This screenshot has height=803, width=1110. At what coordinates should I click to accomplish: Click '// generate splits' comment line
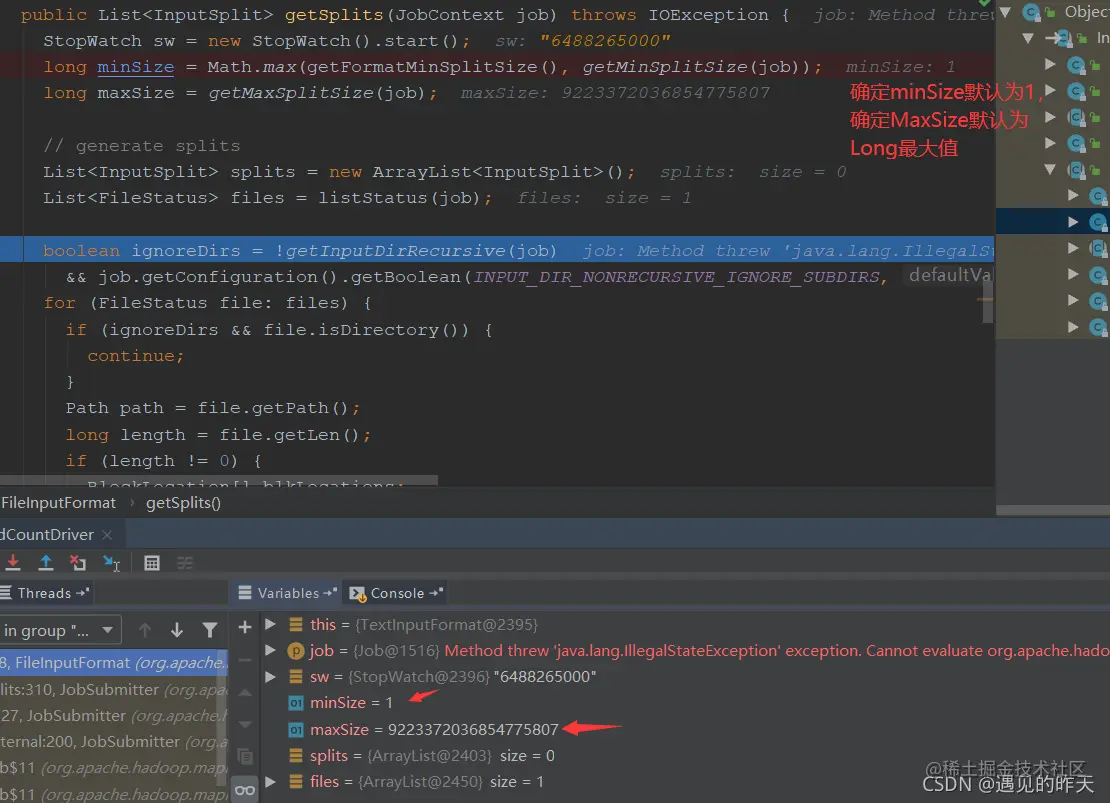(x=142, y=146)
